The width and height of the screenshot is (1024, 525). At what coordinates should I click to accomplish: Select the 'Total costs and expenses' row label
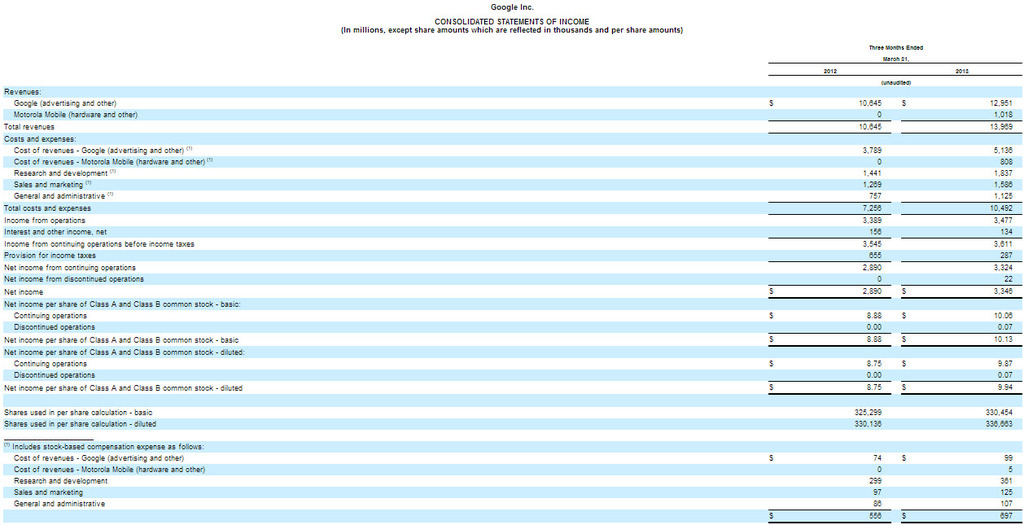click(48, 208)
